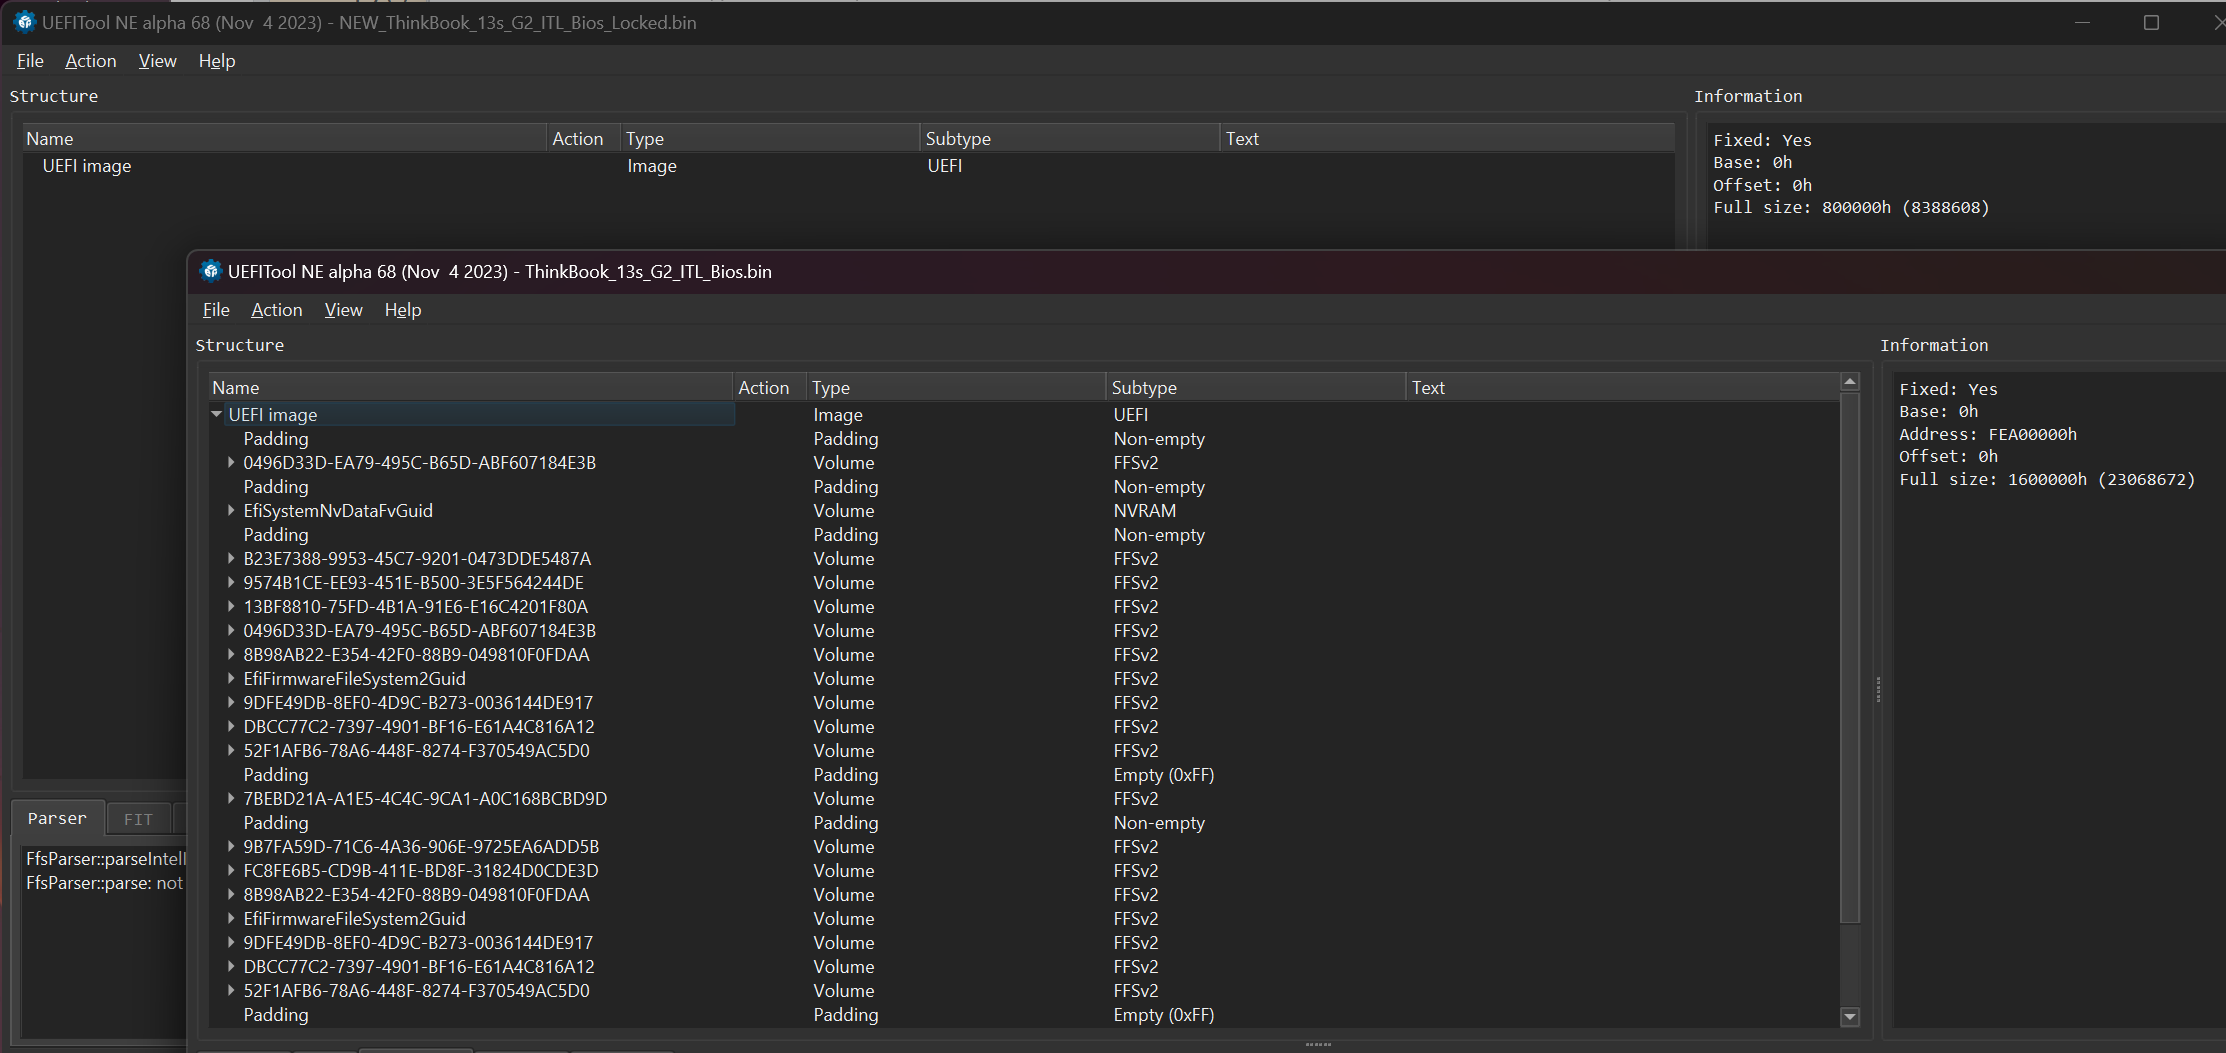
Task: Open File menu in the front ThinkBook_13s_G2_ITL_Bios.bin window
Action: (x=216, y=310)
